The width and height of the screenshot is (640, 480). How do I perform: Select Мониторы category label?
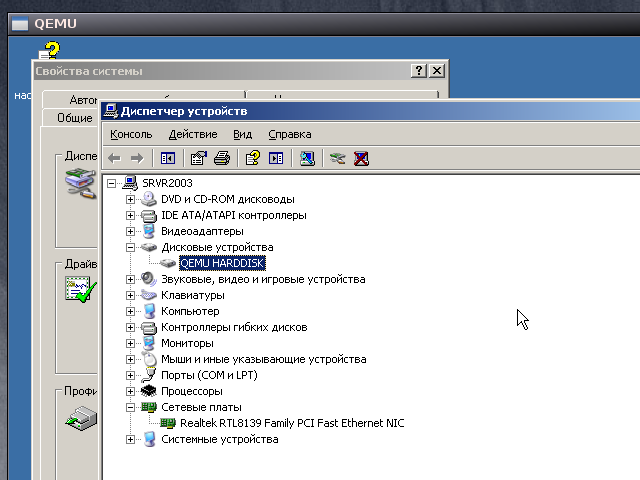[x=187, y=343]
